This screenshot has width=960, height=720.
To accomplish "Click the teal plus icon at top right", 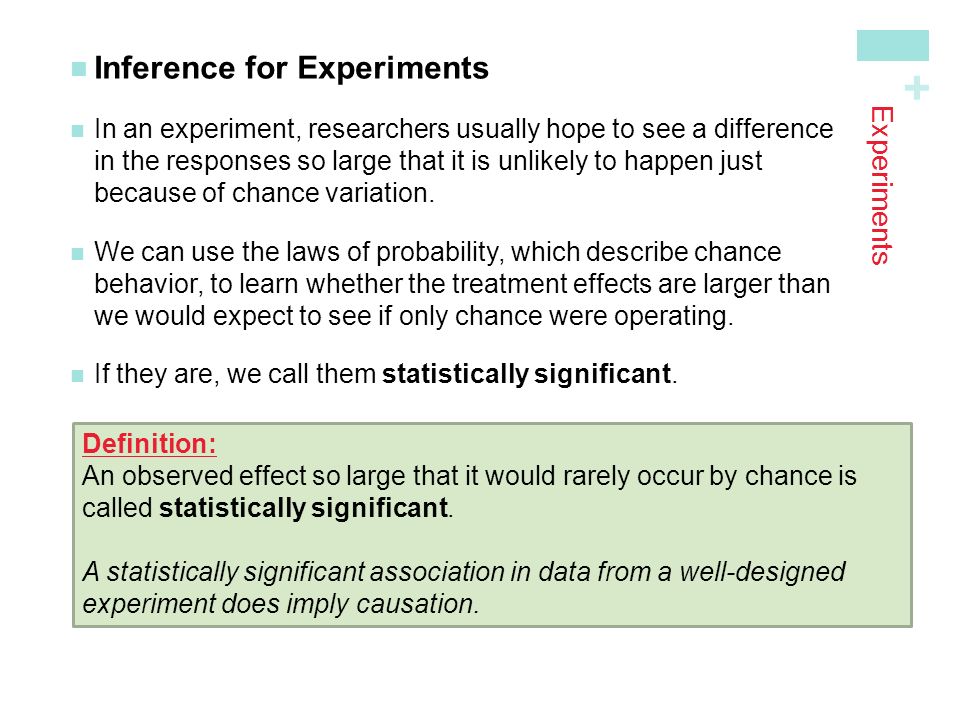I will point(917,89).
